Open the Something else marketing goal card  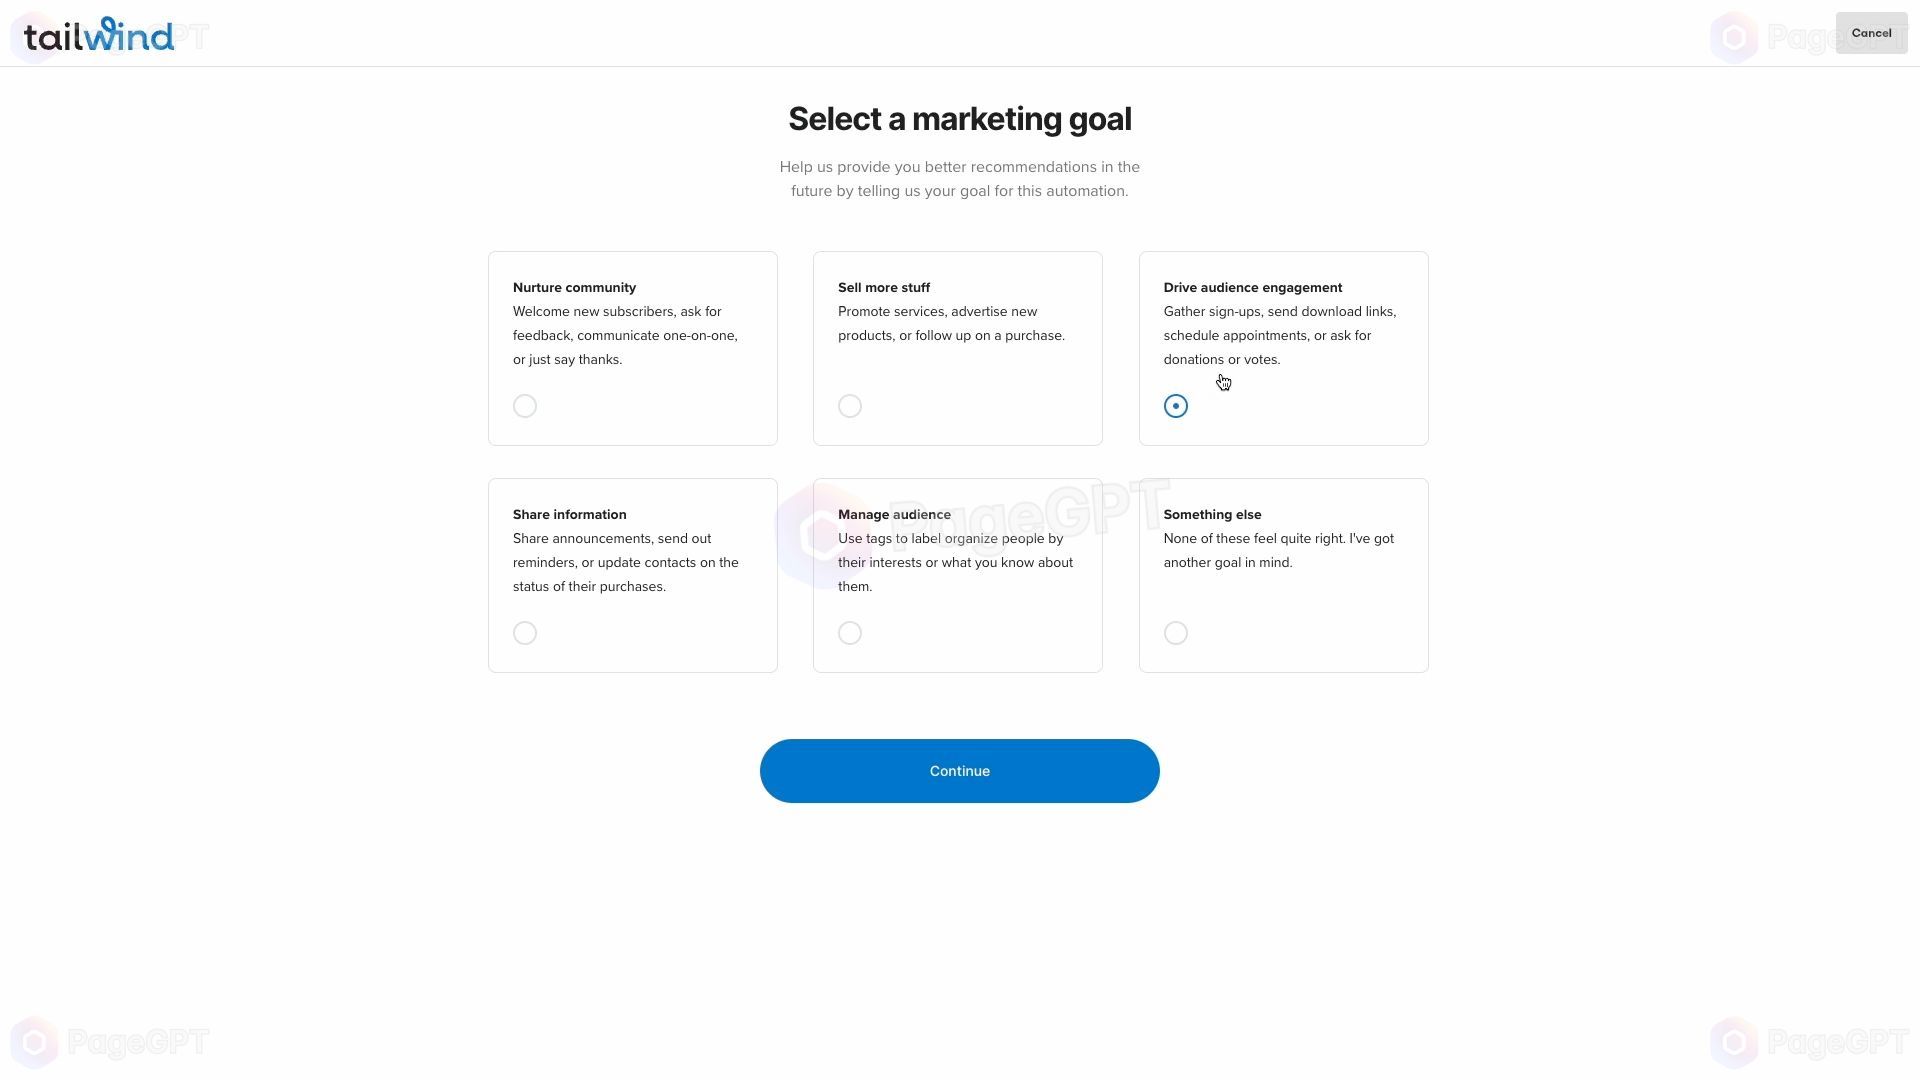[1286, 575]
